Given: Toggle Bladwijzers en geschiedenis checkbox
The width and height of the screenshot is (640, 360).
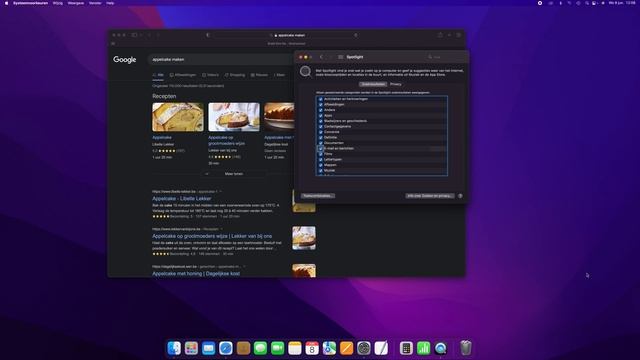Looking at the screenshot, I should [320, 121].
